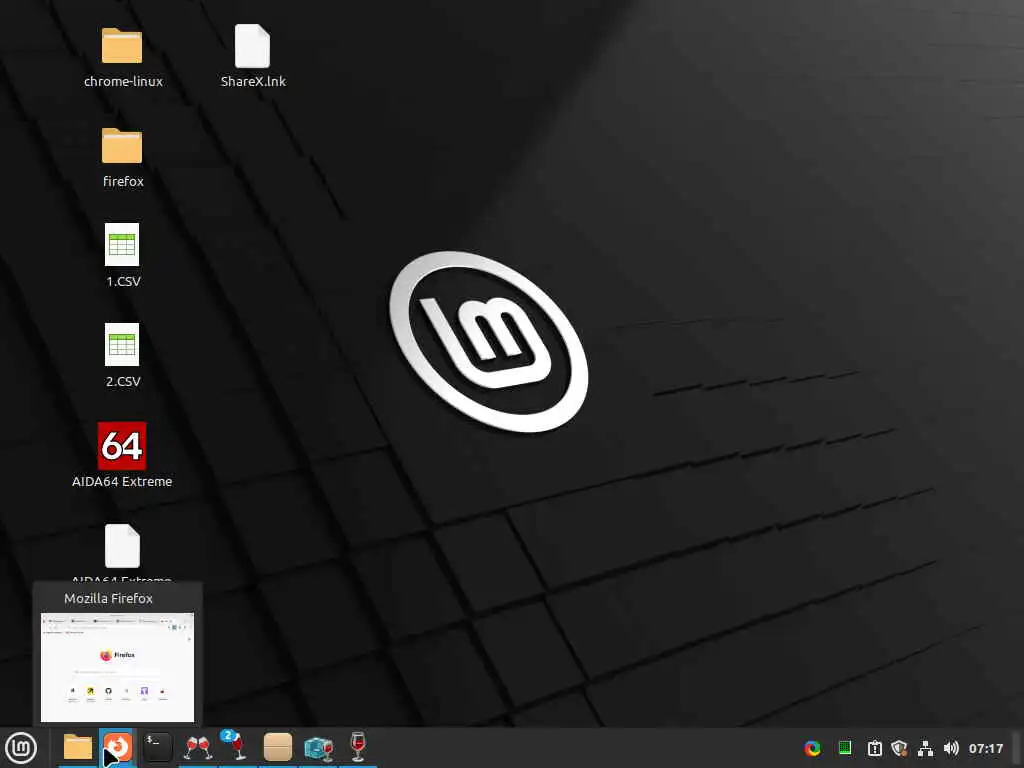The width and height of the screenshot is (1024, 768).
Task: Open the file manager from the taskbar
Action: 78,748
